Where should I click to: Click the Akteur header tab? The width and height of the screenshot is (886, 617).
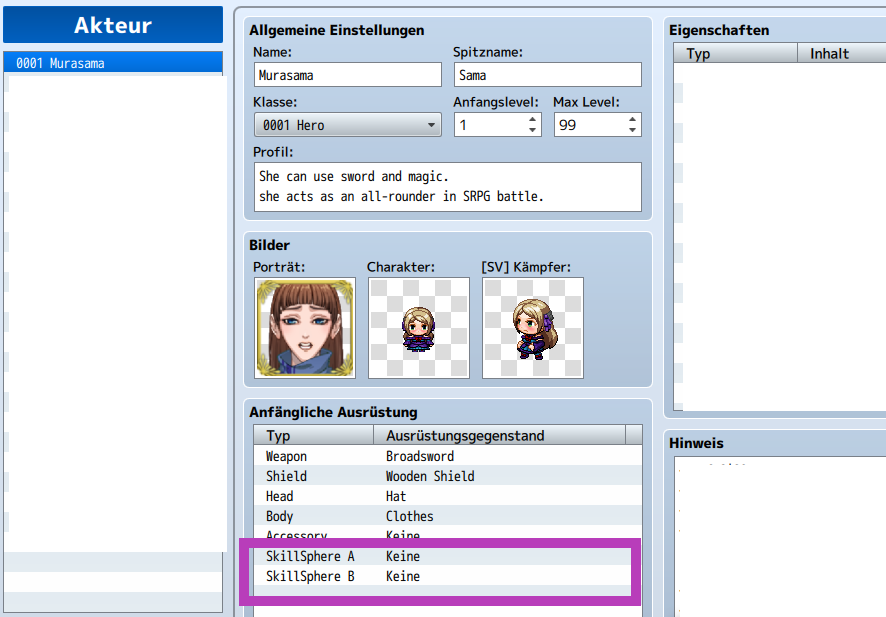tap(113, 25)
